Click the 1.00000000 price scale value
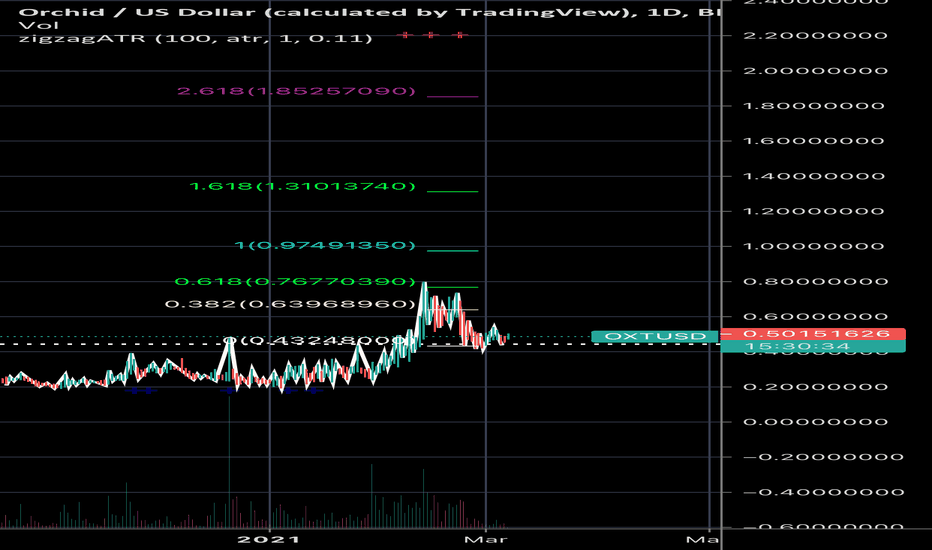Viewport: 932px width, 550px height. [x=816, y=246]
